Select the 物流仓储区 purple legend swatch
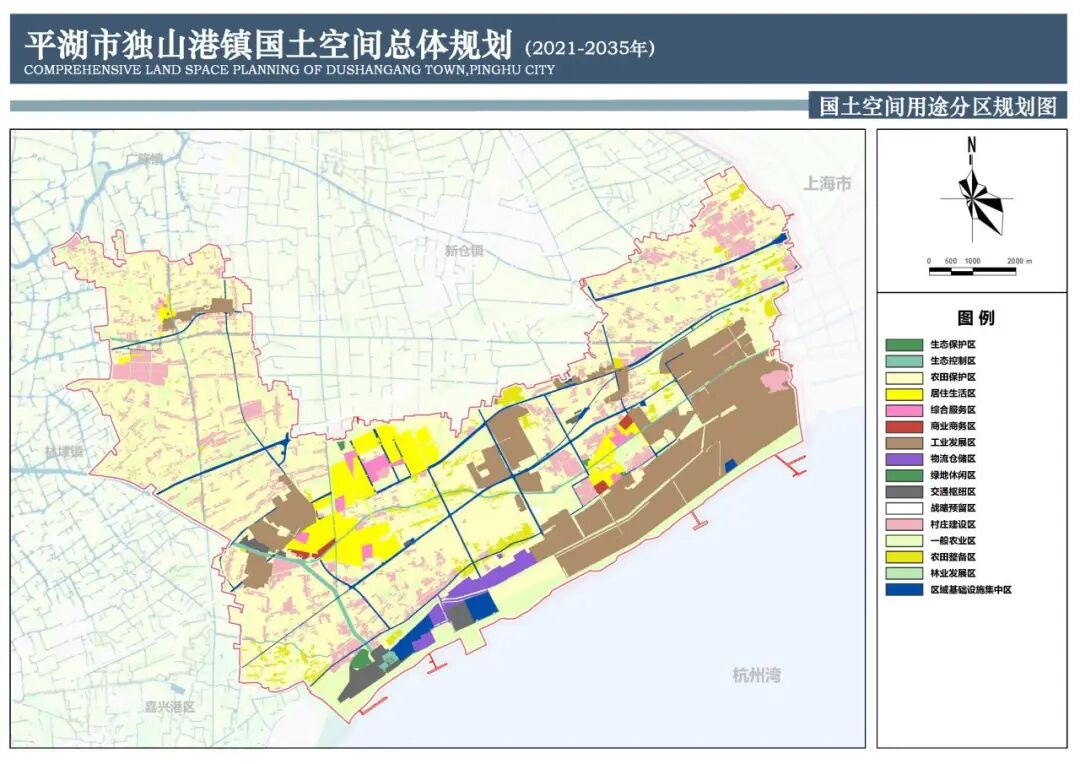The width and height of the screenshot is (1080, 764). coord(903,459)
